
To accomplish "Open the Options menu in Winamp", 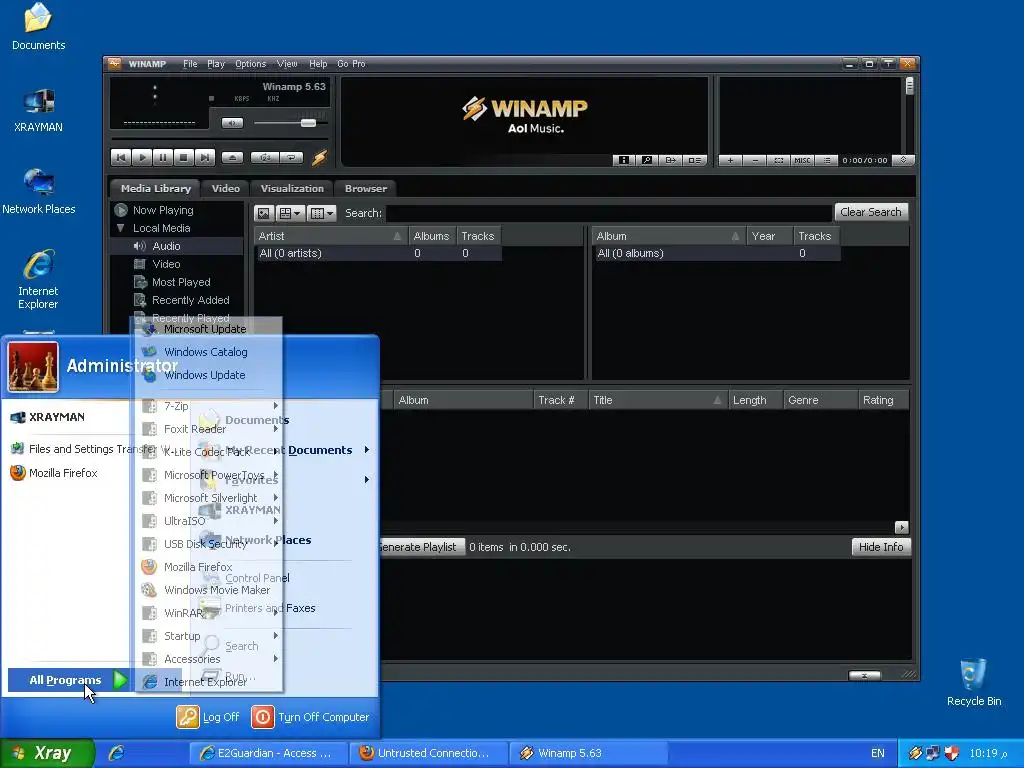I will pos(251,64).
